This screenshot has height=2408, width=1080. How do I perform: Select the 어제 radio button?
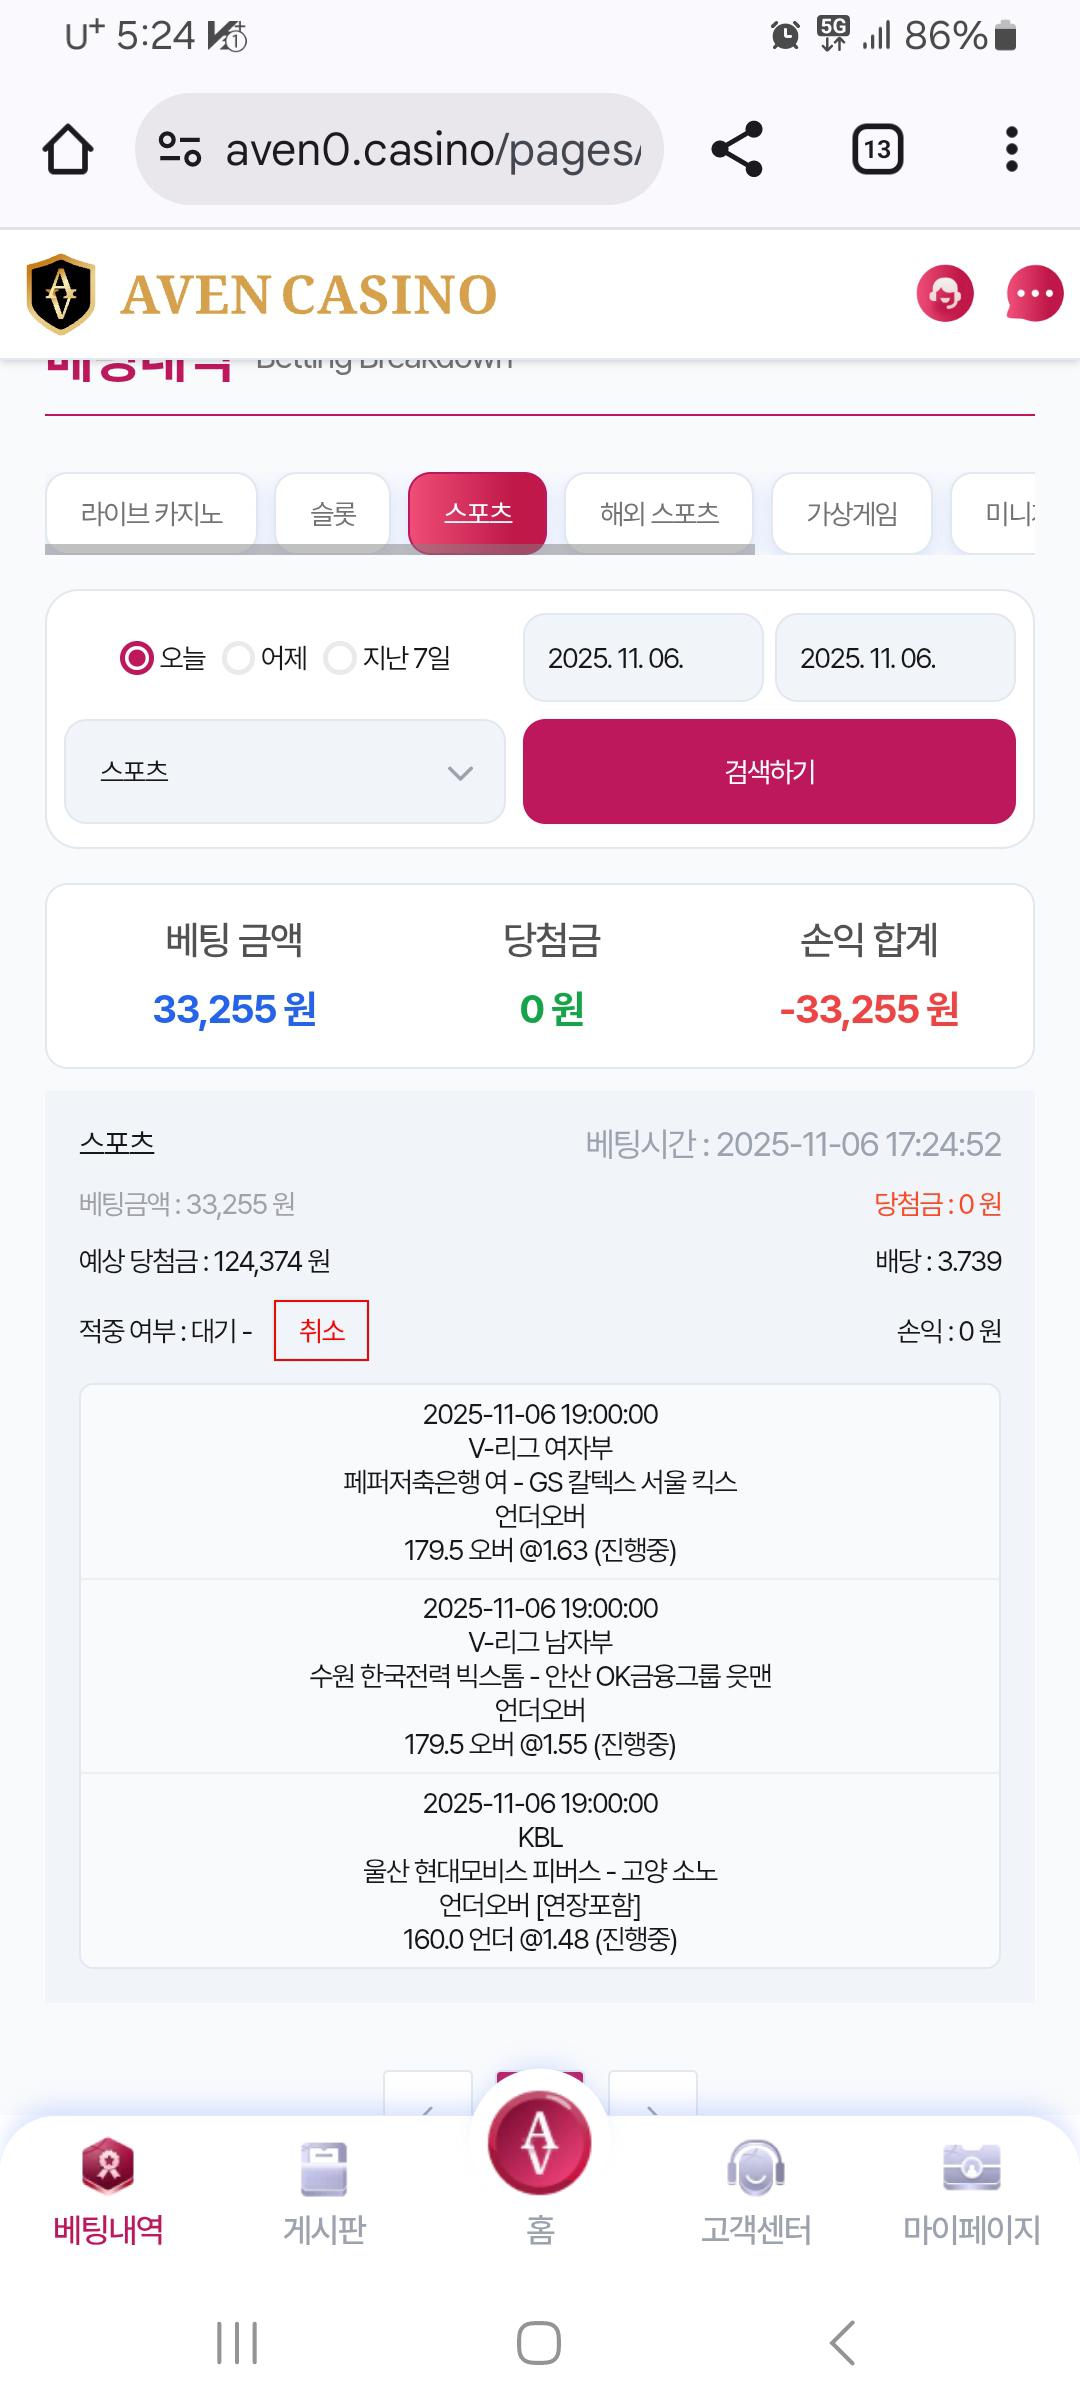click(x=238, y=658)
